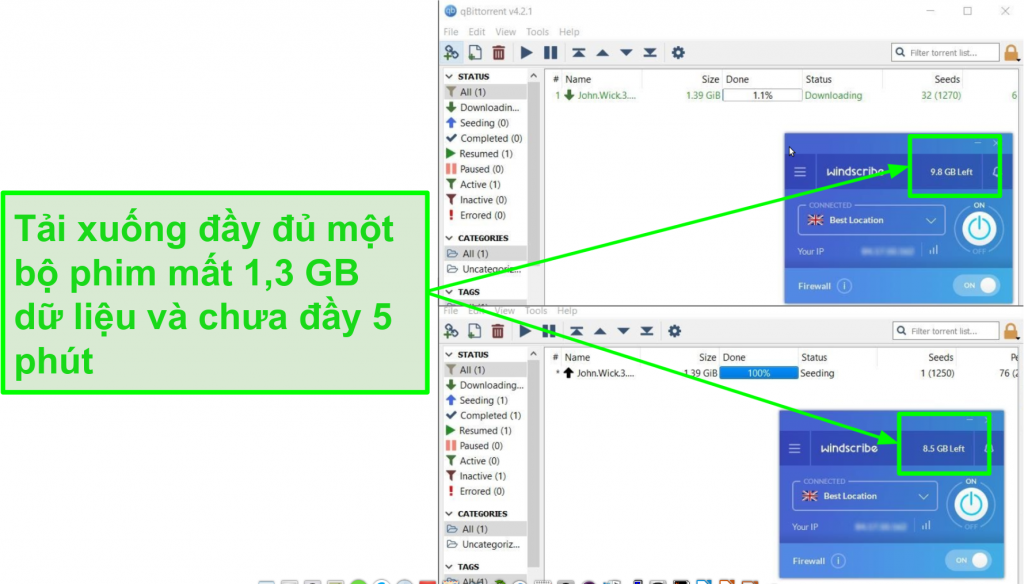Firewall info icon in bottom Windscribe window
The height and width of the screenshot is (584, 1024).
(839, 561)
